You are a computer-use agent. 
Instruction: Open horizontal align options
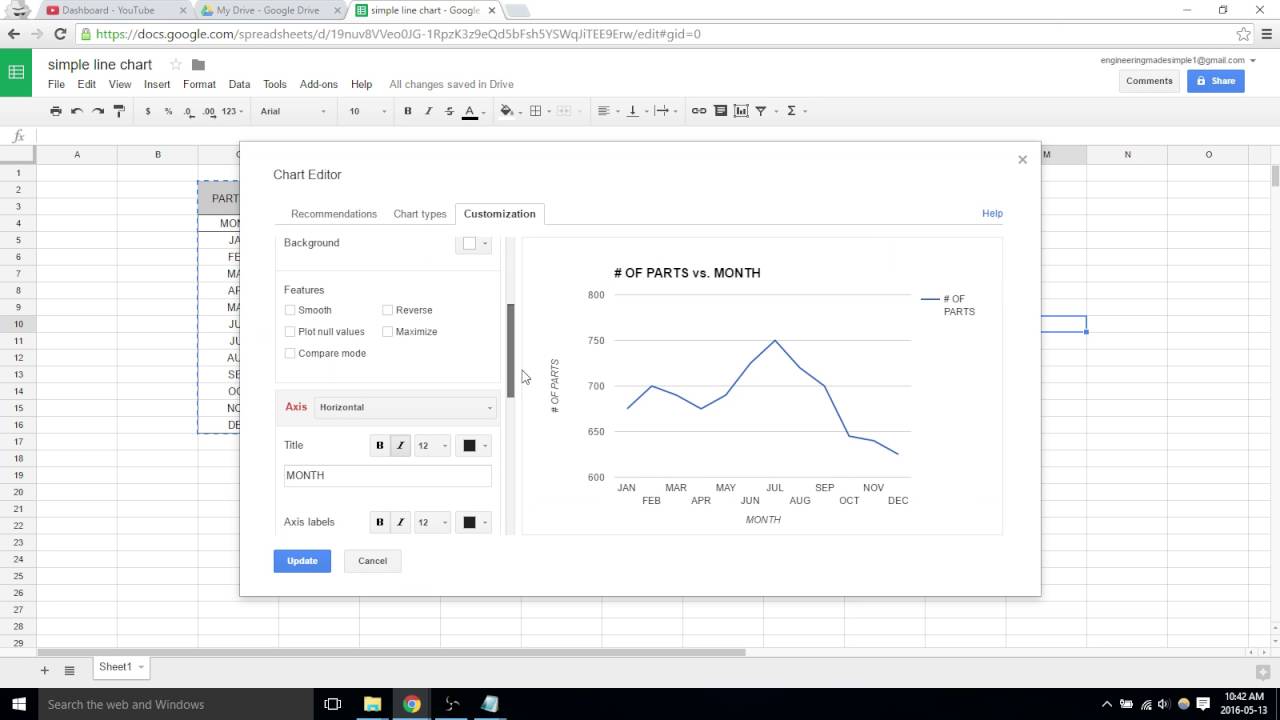point(607,111)
